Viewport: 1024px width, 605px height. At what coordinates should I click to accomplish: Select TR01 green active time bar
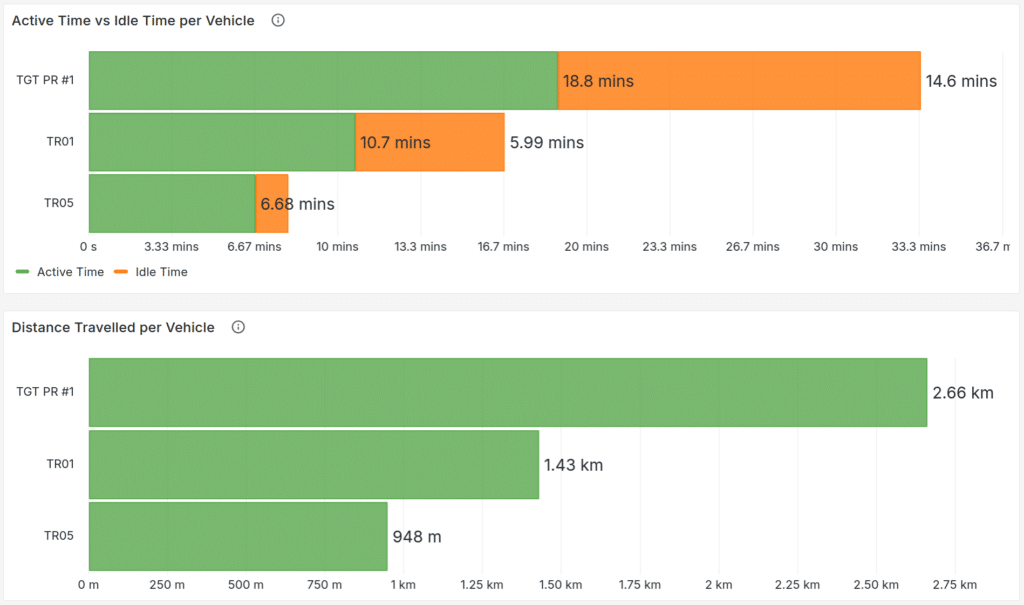click(x=222, y=142)
